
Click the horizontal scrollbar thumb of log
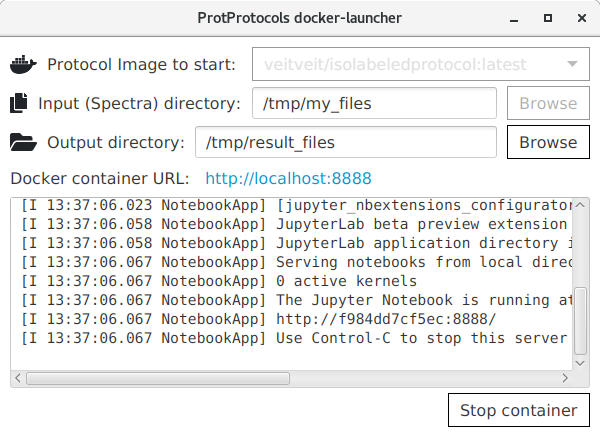coord(158,378)
